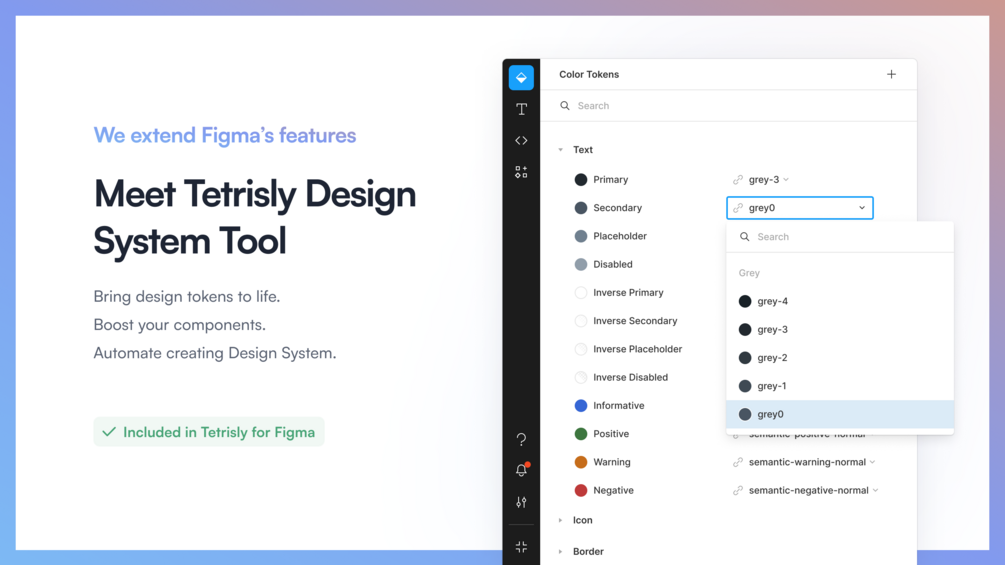Add a new color token with plus
This screenshot has width=1005, height=565.
click(891, 74)
